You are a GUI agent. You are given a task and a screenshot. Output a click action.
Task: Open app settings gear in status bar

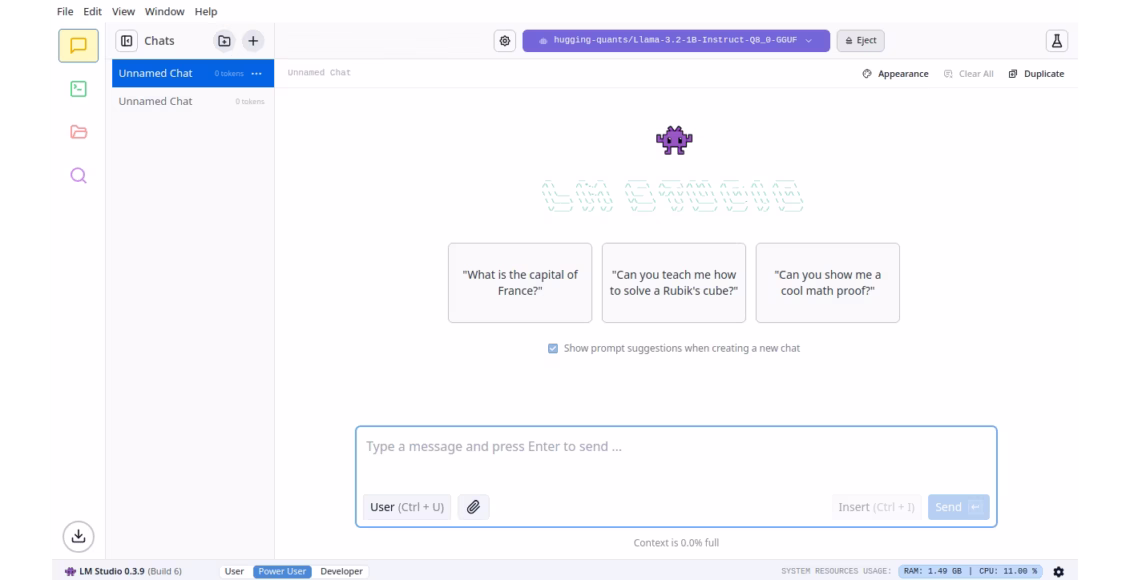tap(1059, 571)
